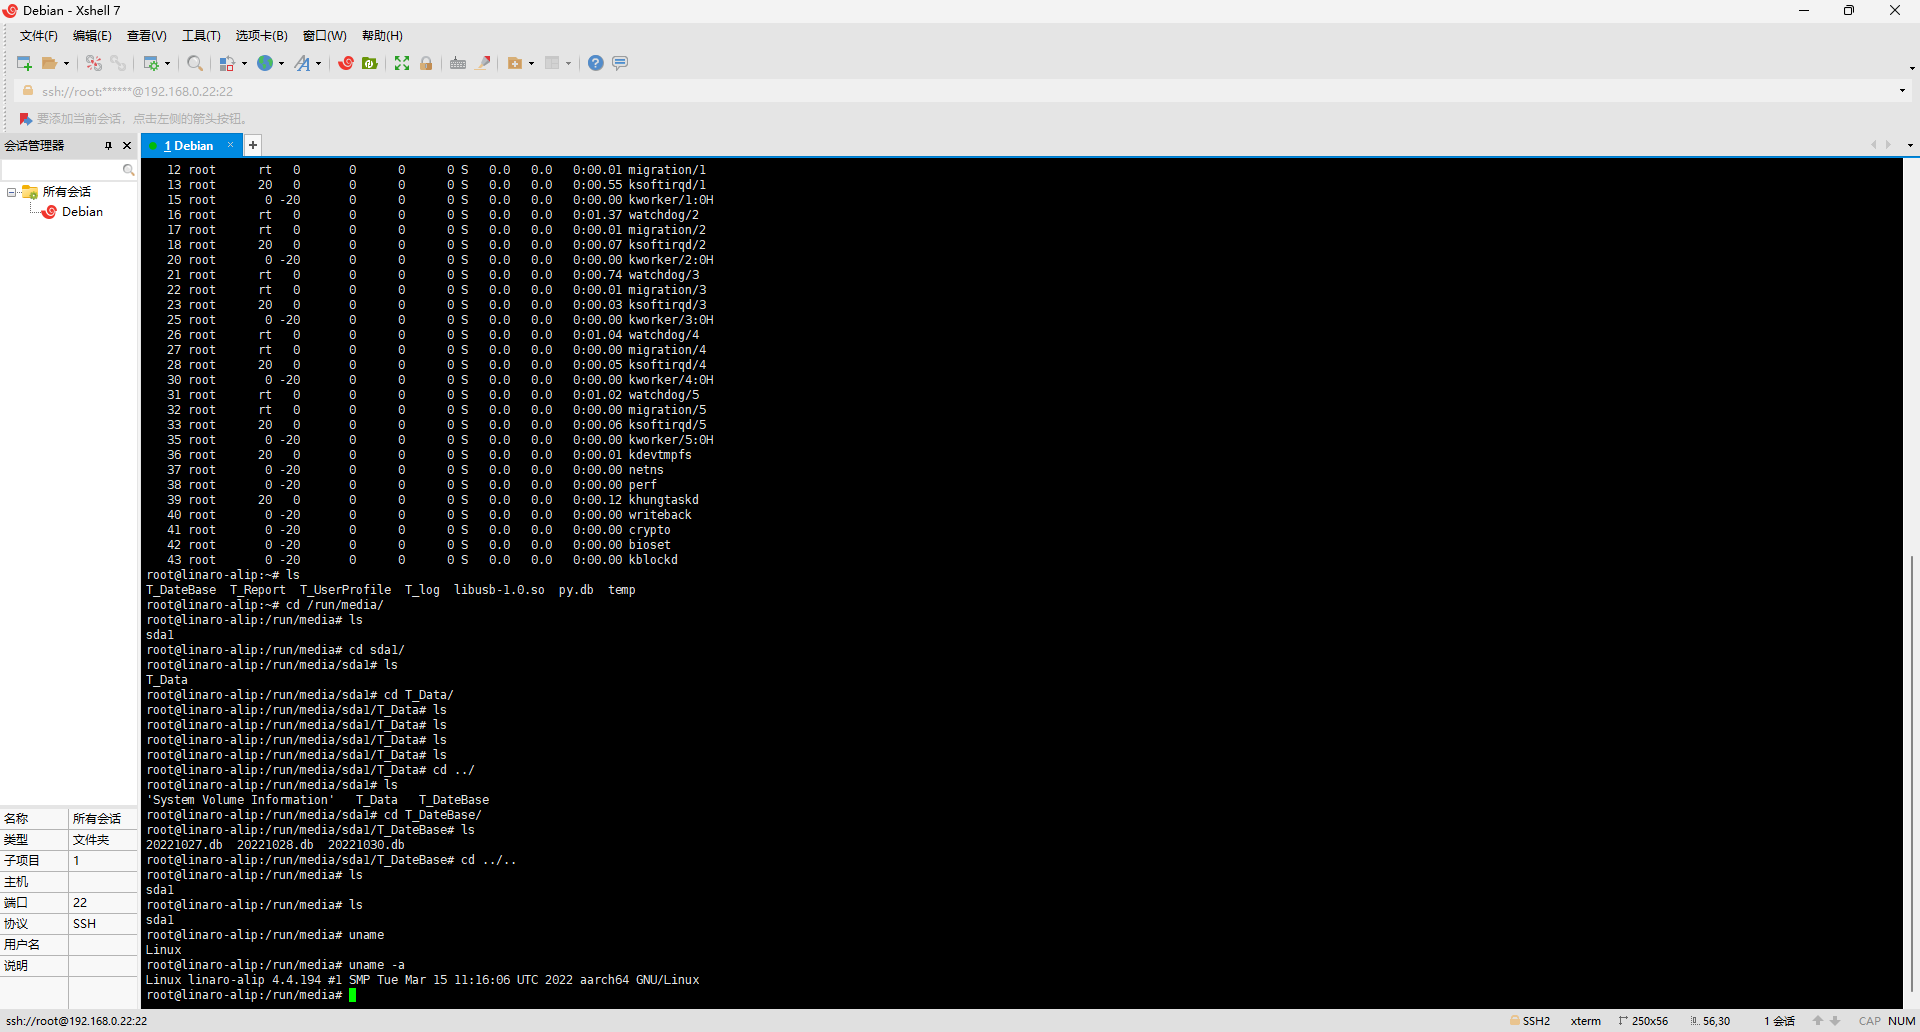Expand the color scheme dropdown arrow

tap(244, 63)
